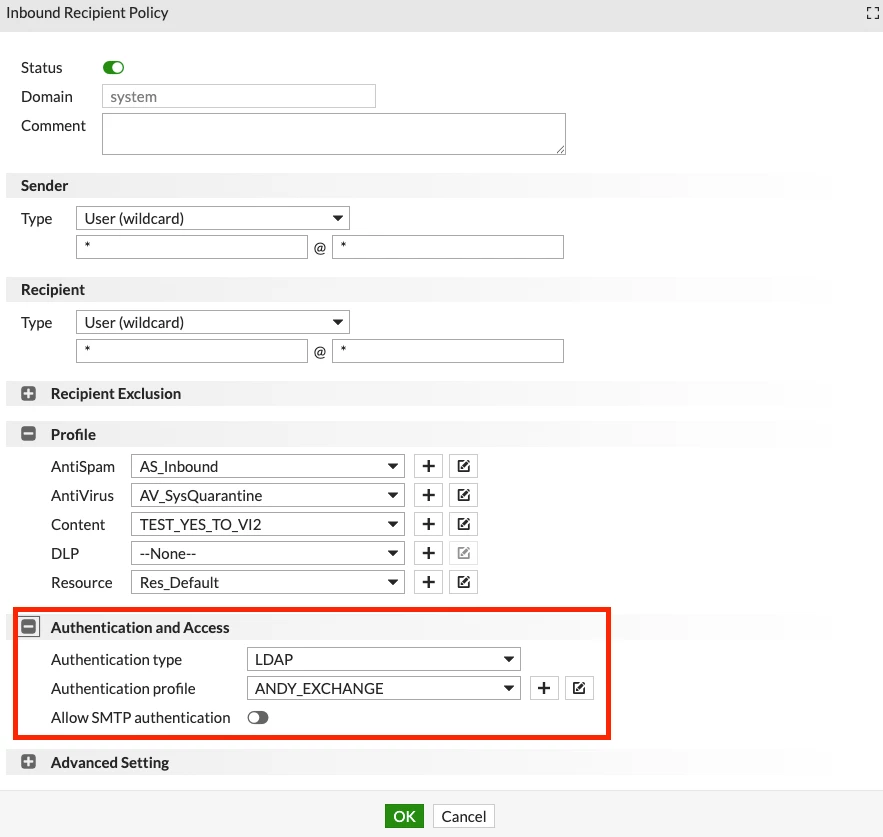
Task: Open the Resource profile dropdown
Action: (268, 582)
